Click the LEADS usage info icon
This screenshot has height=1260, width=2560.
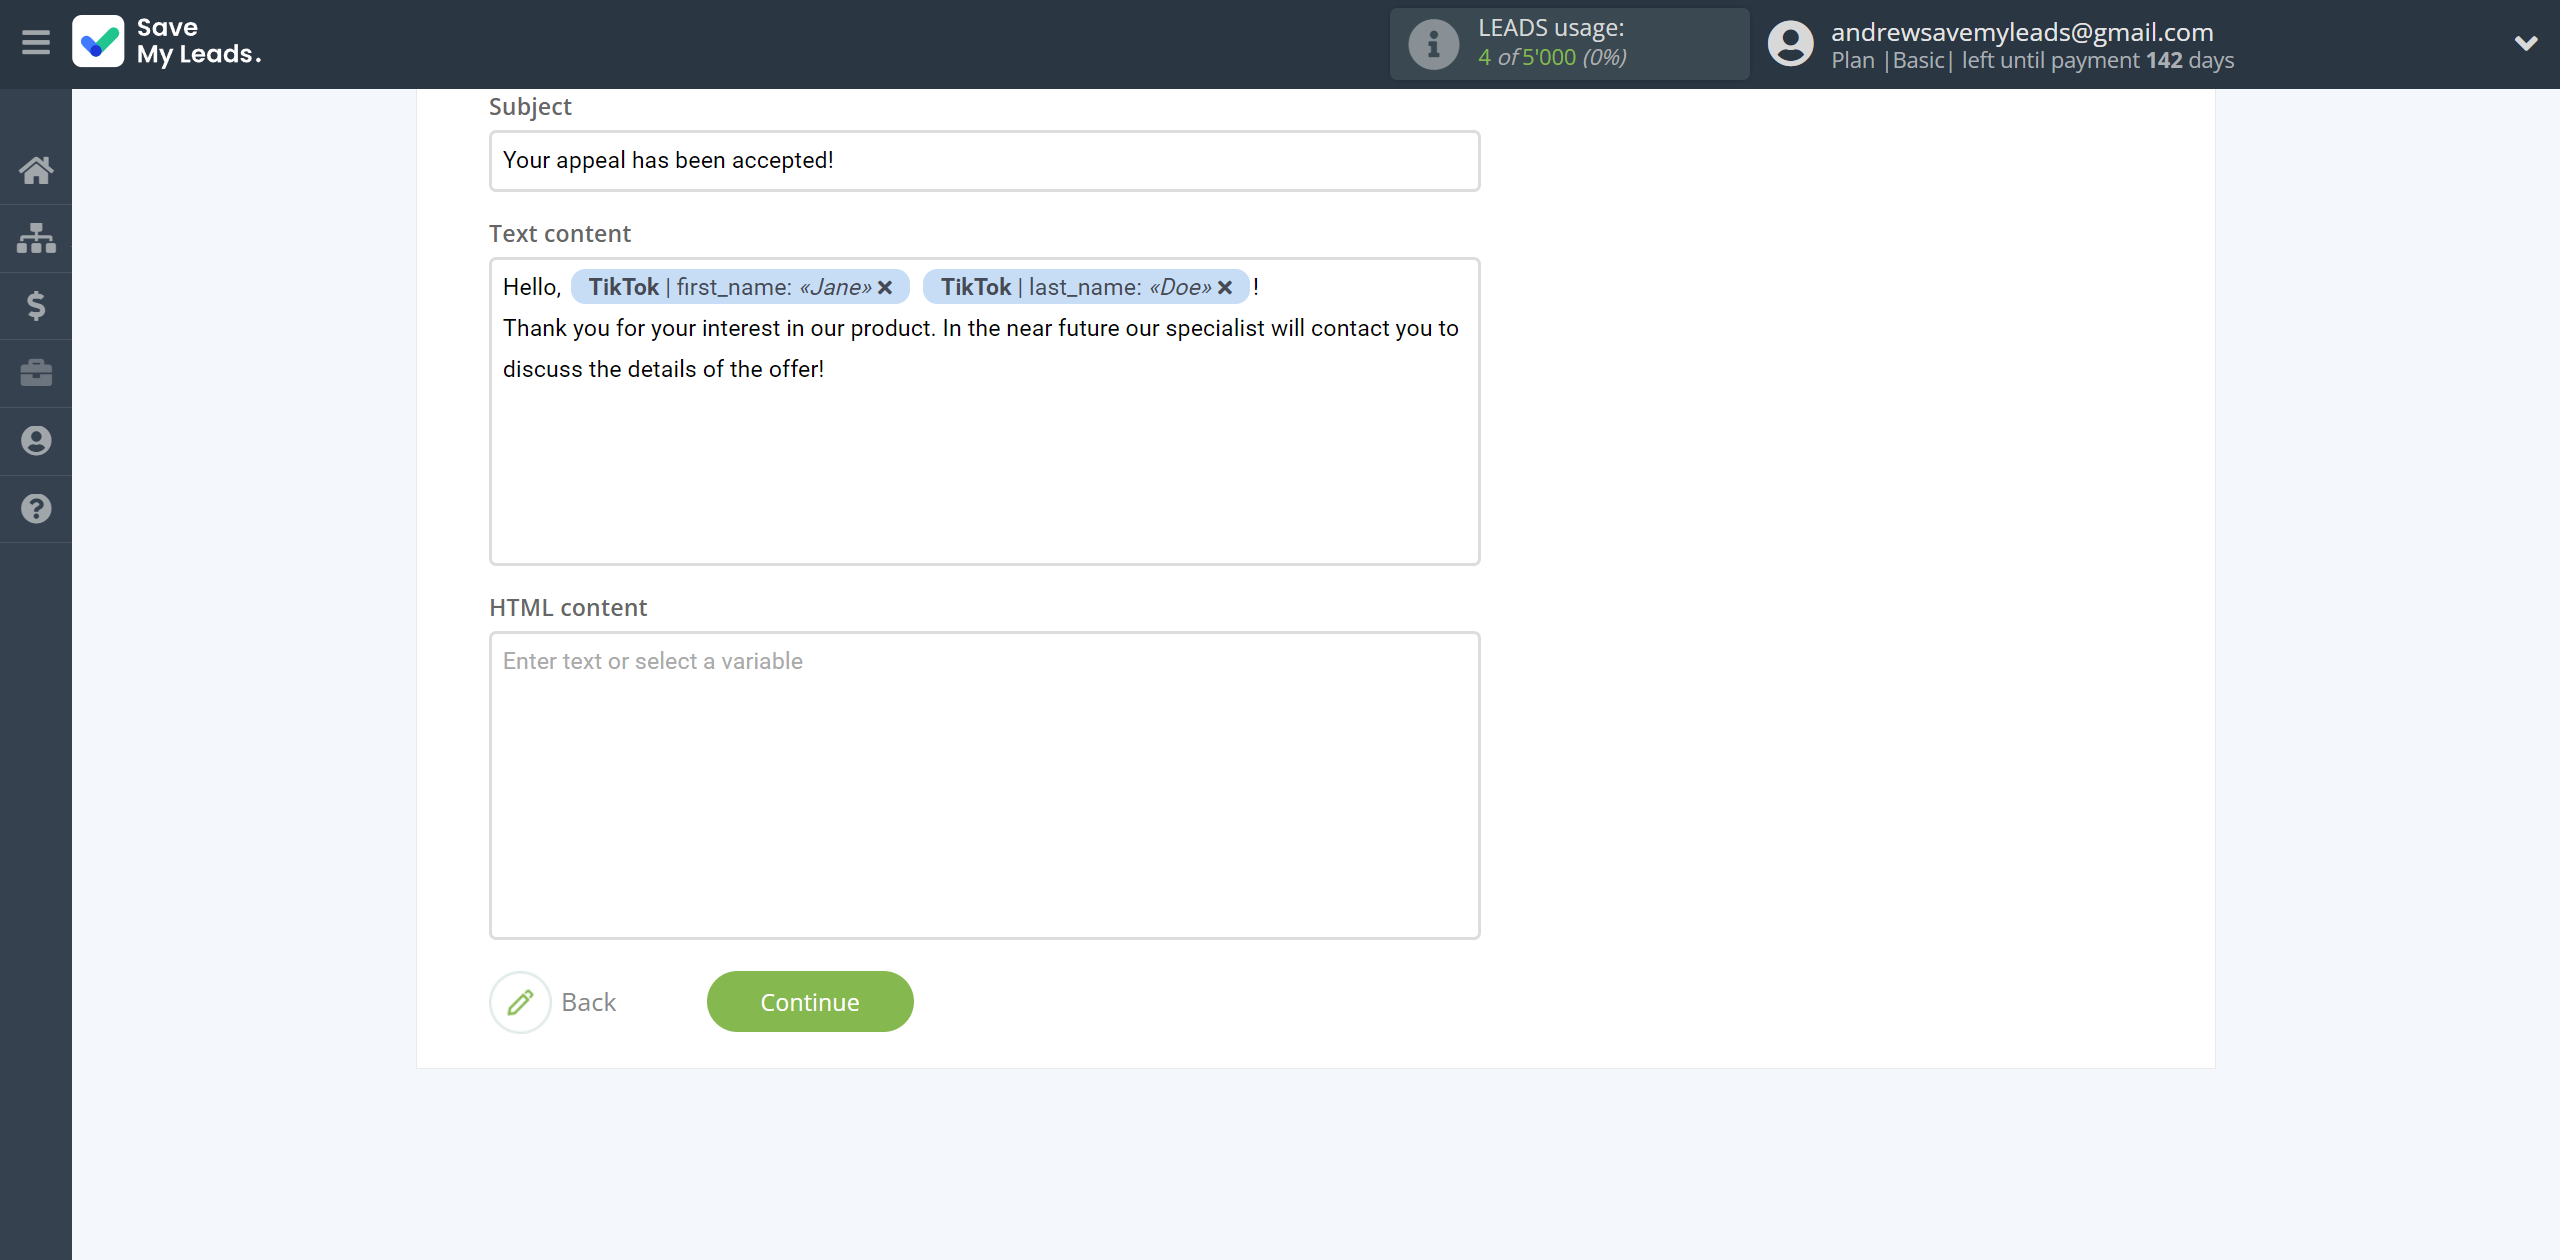pos(1433,44)
